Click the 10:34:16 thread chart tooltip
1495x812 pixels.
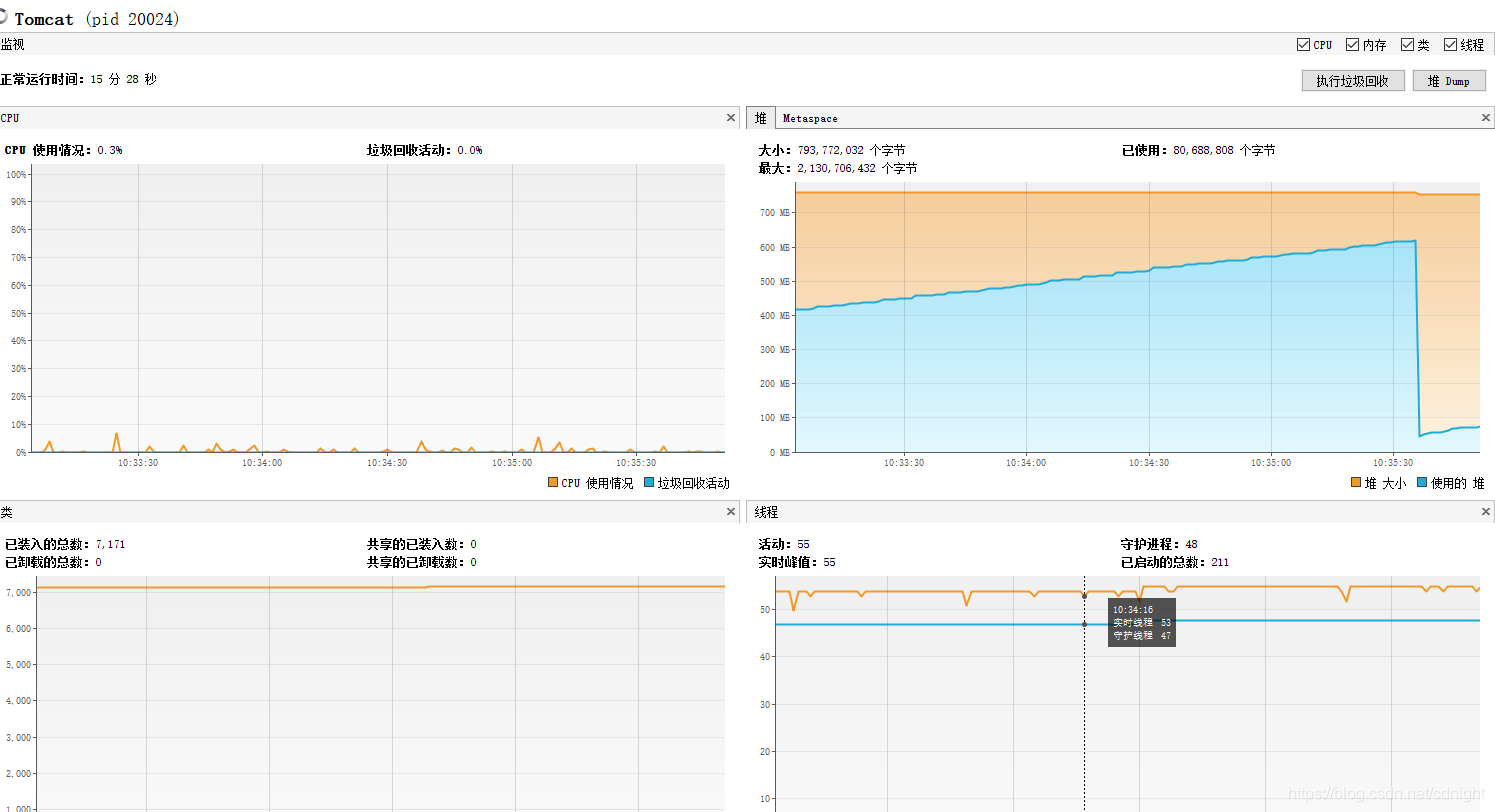click(x=1142, y=622)
